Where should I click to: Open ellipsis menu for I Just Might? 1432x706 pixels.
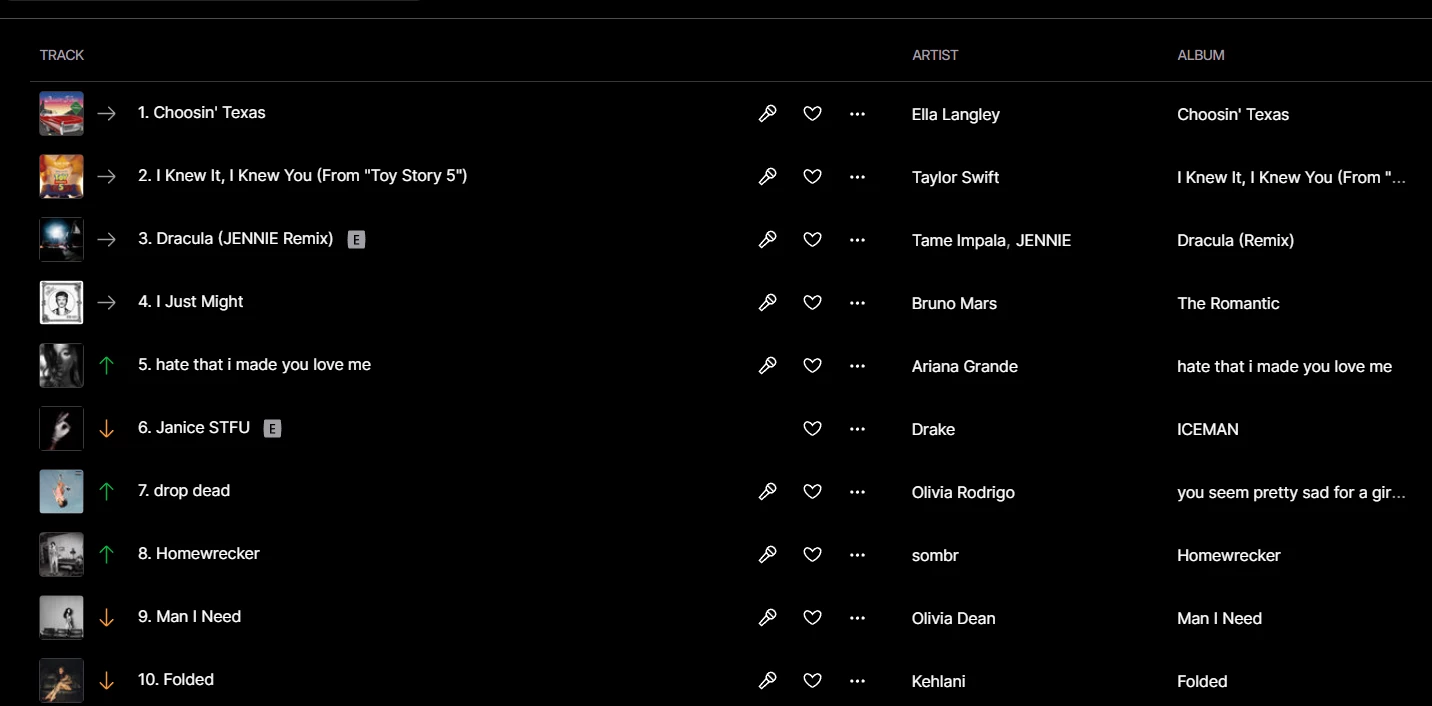pos(857,303)
